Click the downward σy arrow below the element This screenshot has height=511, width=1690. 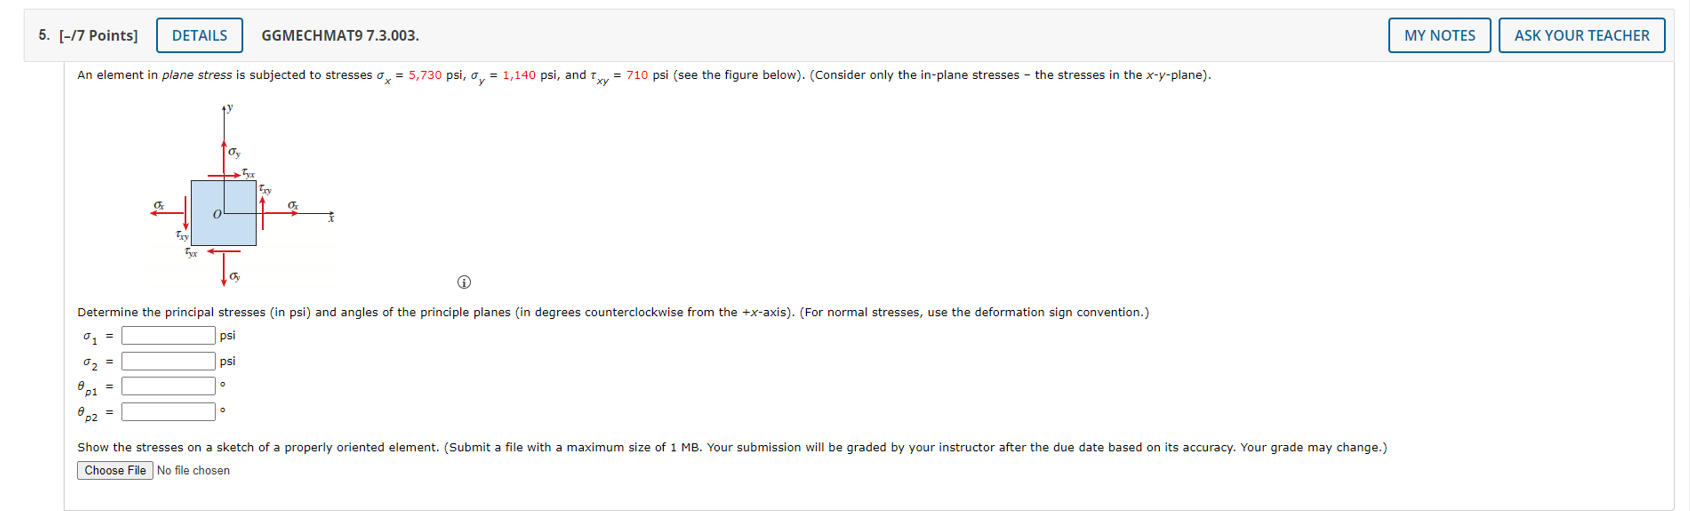pos(224,266)
